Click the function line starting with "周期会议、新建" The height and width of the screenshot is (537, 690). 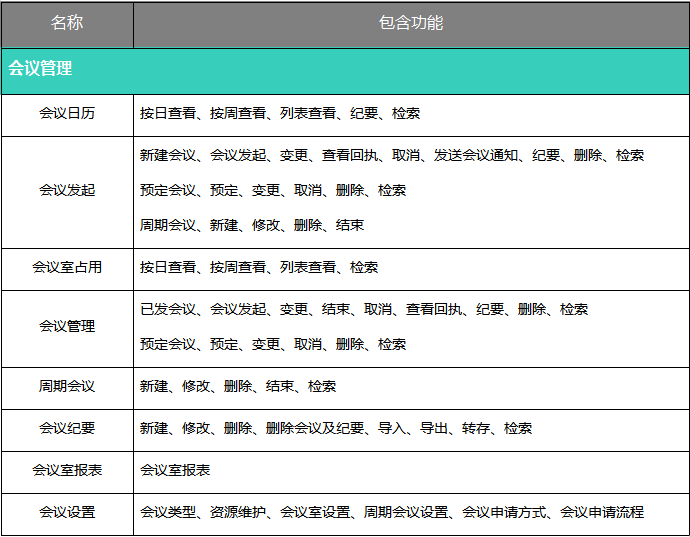pyautogui.click(x=252, y=225)
